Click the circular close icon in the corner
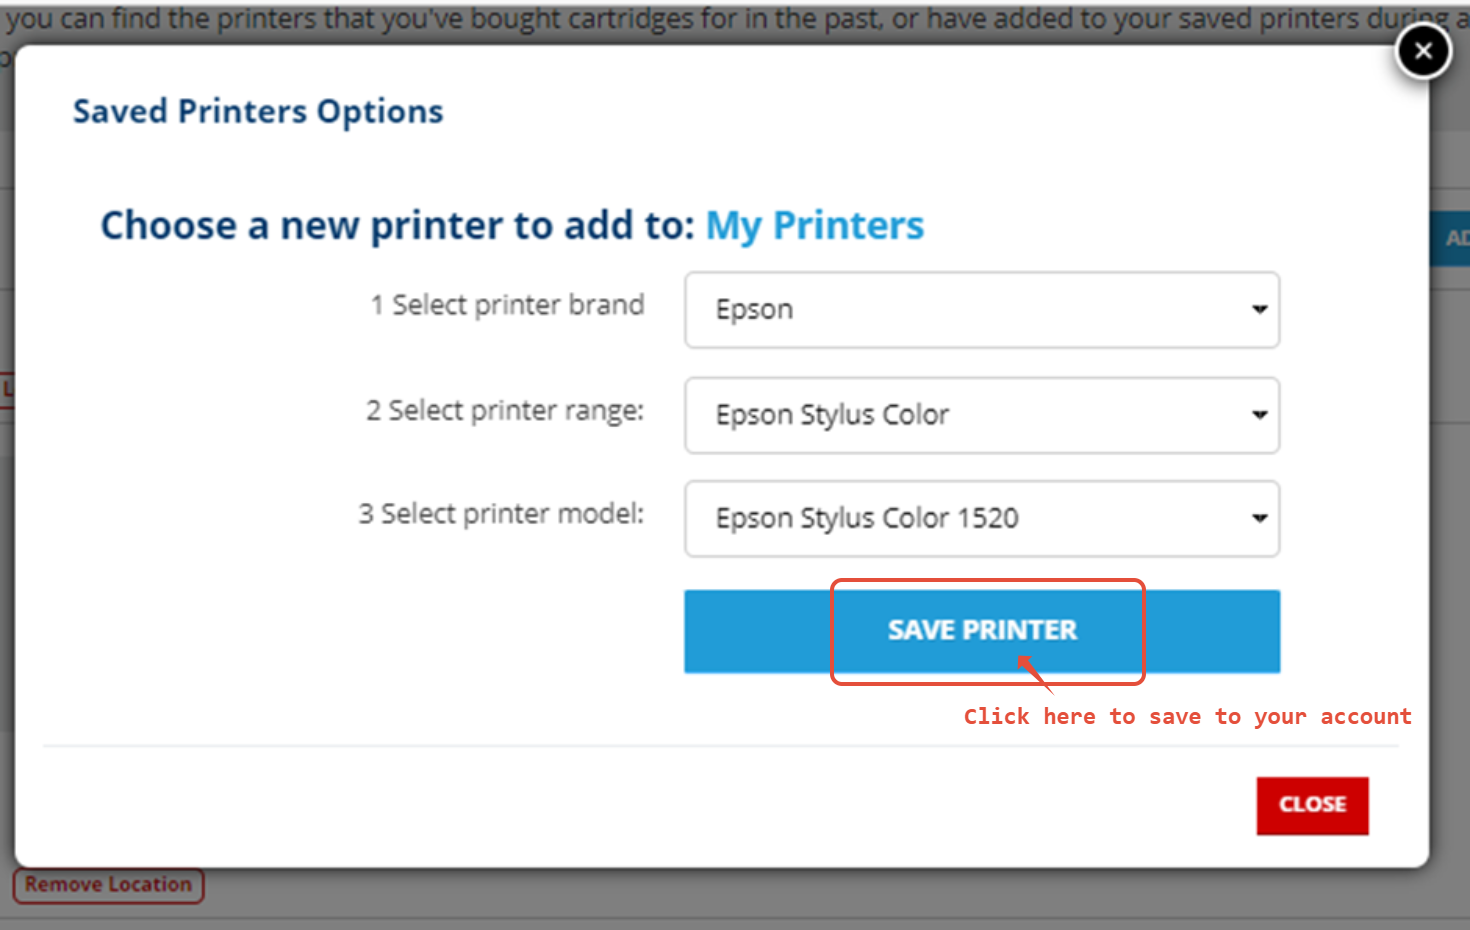 [x=1423, y=51]
